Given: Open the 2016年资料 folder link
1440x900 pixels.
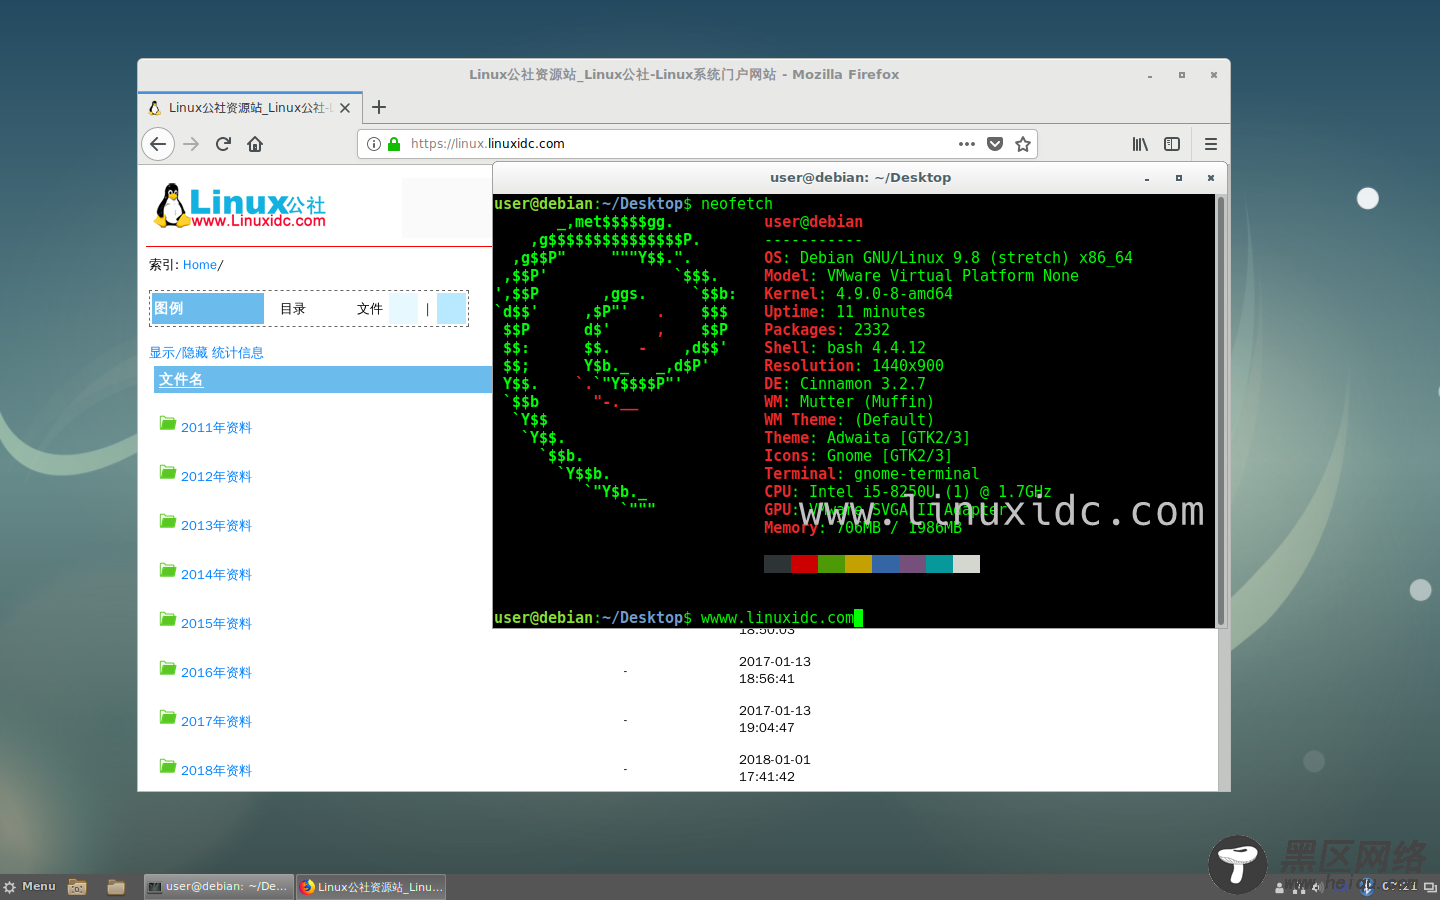Looking at the screenshot, I should coord(216,673).
